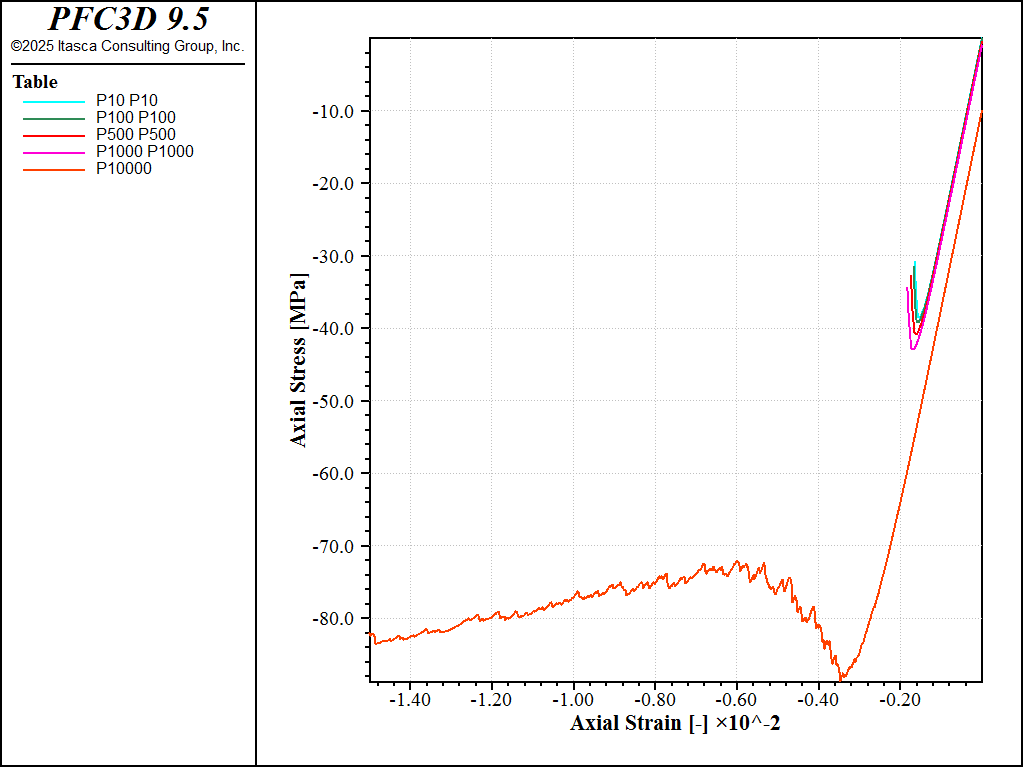Click the -0.80 x-axis tick label
The image size is (1024, 768).
pyautogui.click(x=655, y=700)
